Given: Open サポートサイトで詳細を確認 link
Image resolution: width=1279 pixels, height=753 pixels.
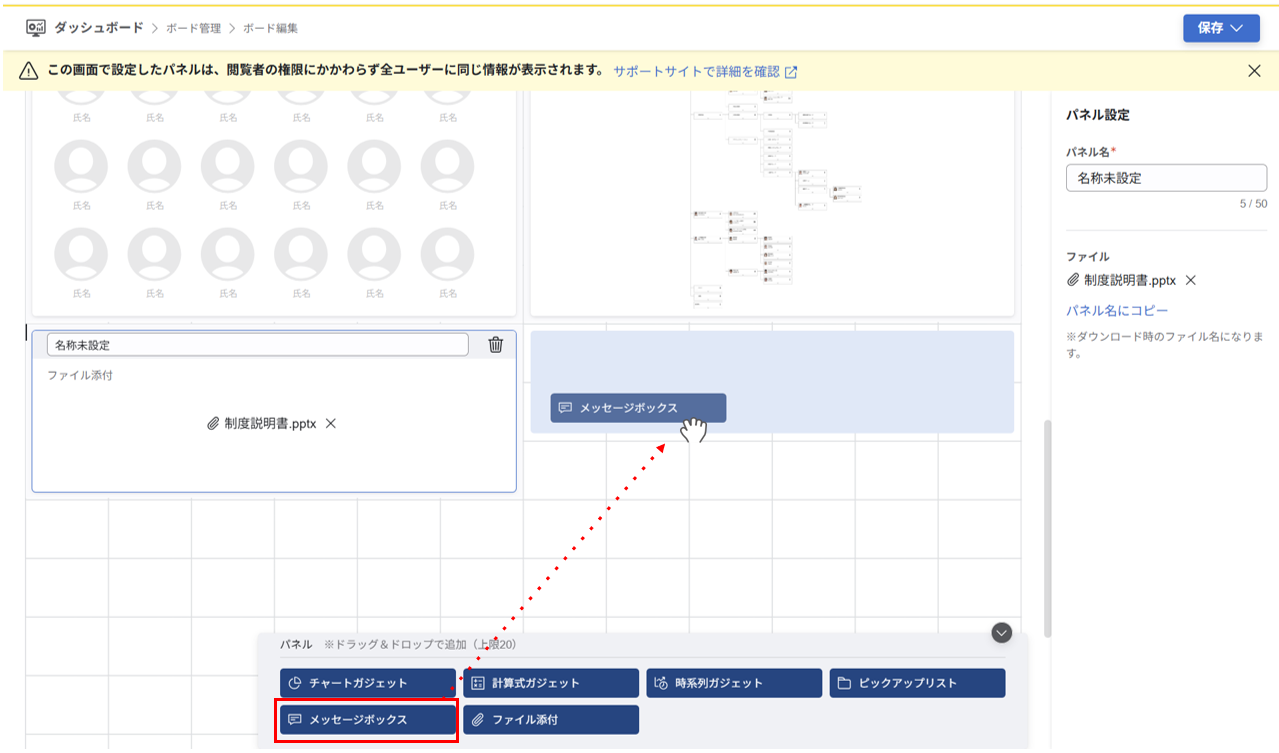Looking at the screenshot, I should pos(710,70).
